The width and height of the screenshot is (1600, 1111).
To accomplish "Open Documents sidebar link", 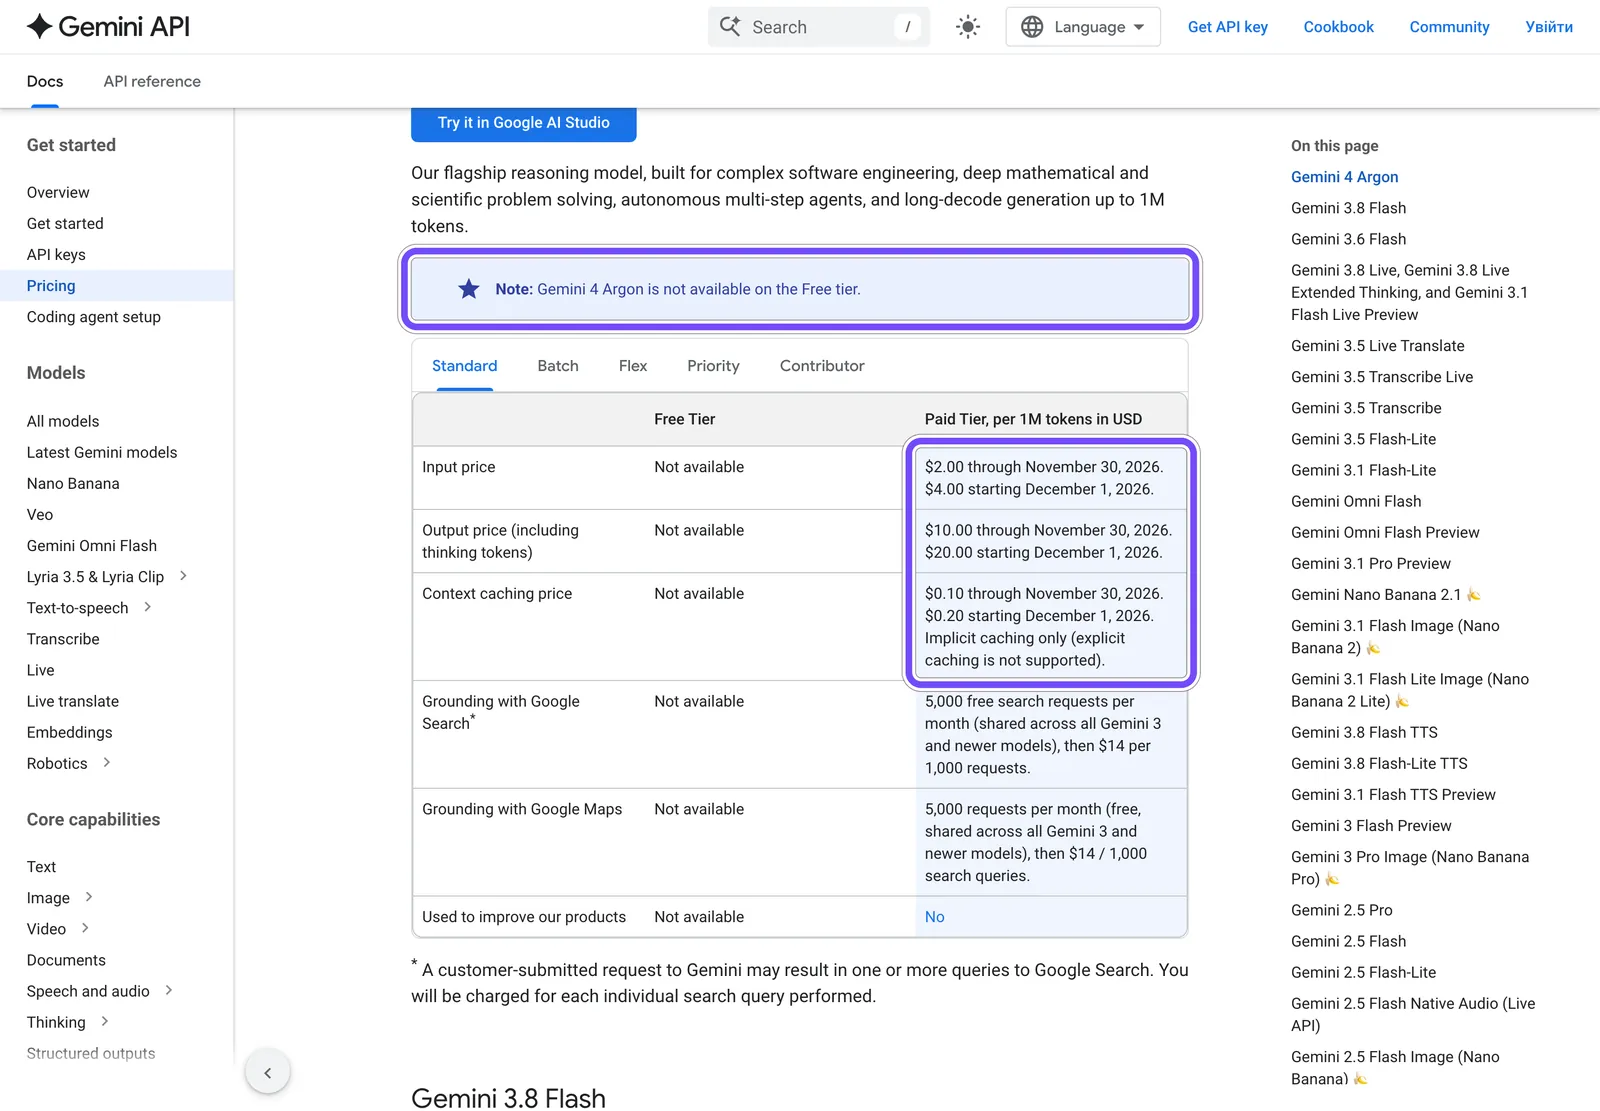I will 66,960.
